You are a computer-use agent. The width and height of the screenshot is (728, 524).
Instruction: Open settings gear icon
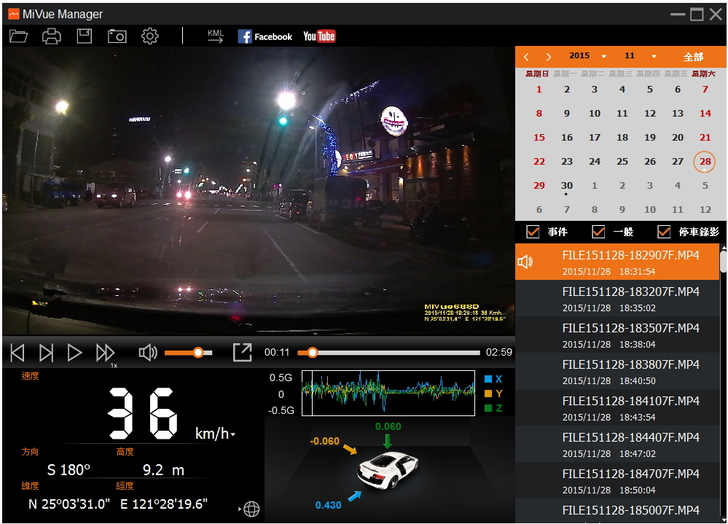point(150,36)
